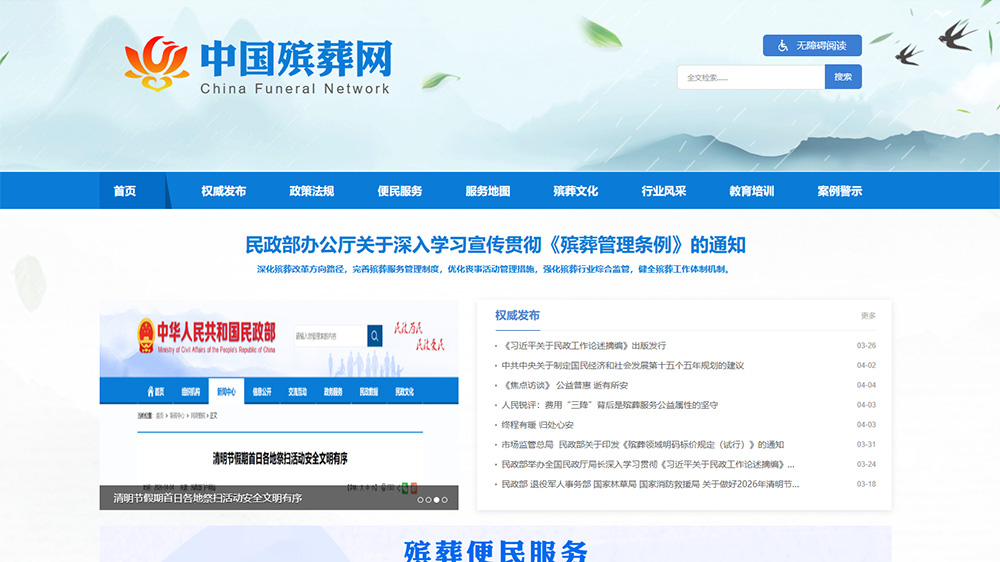This screenshot has width=1000, height=562.
Task: Select the fourth carousel indicator dot
Action: click(x=445, y=500)
